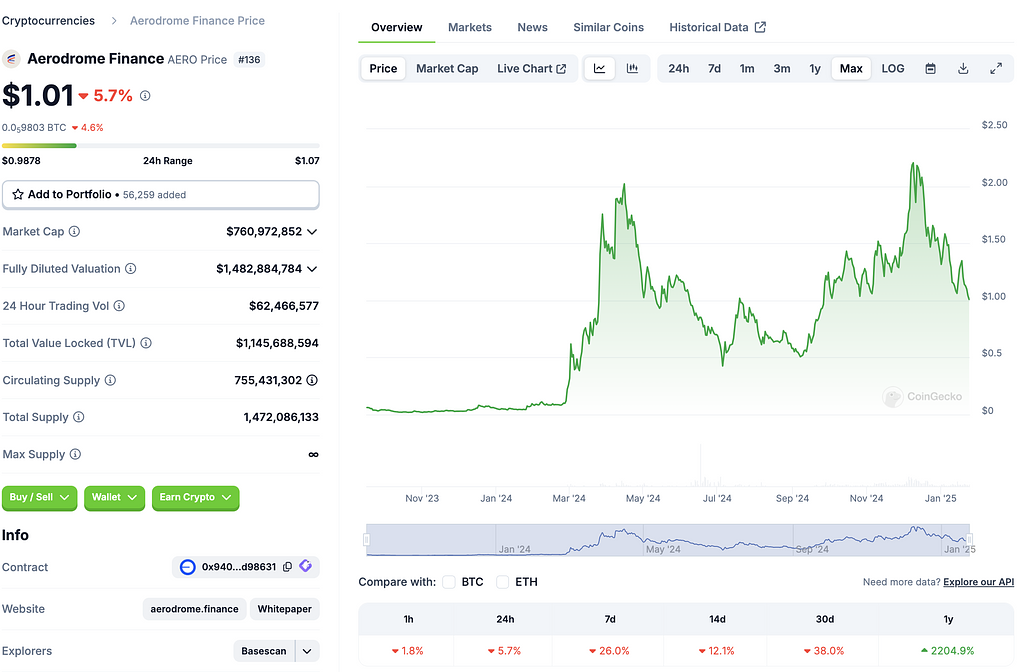Click Add to Portfolio button
1024x672 pixels.
point(160,194)
